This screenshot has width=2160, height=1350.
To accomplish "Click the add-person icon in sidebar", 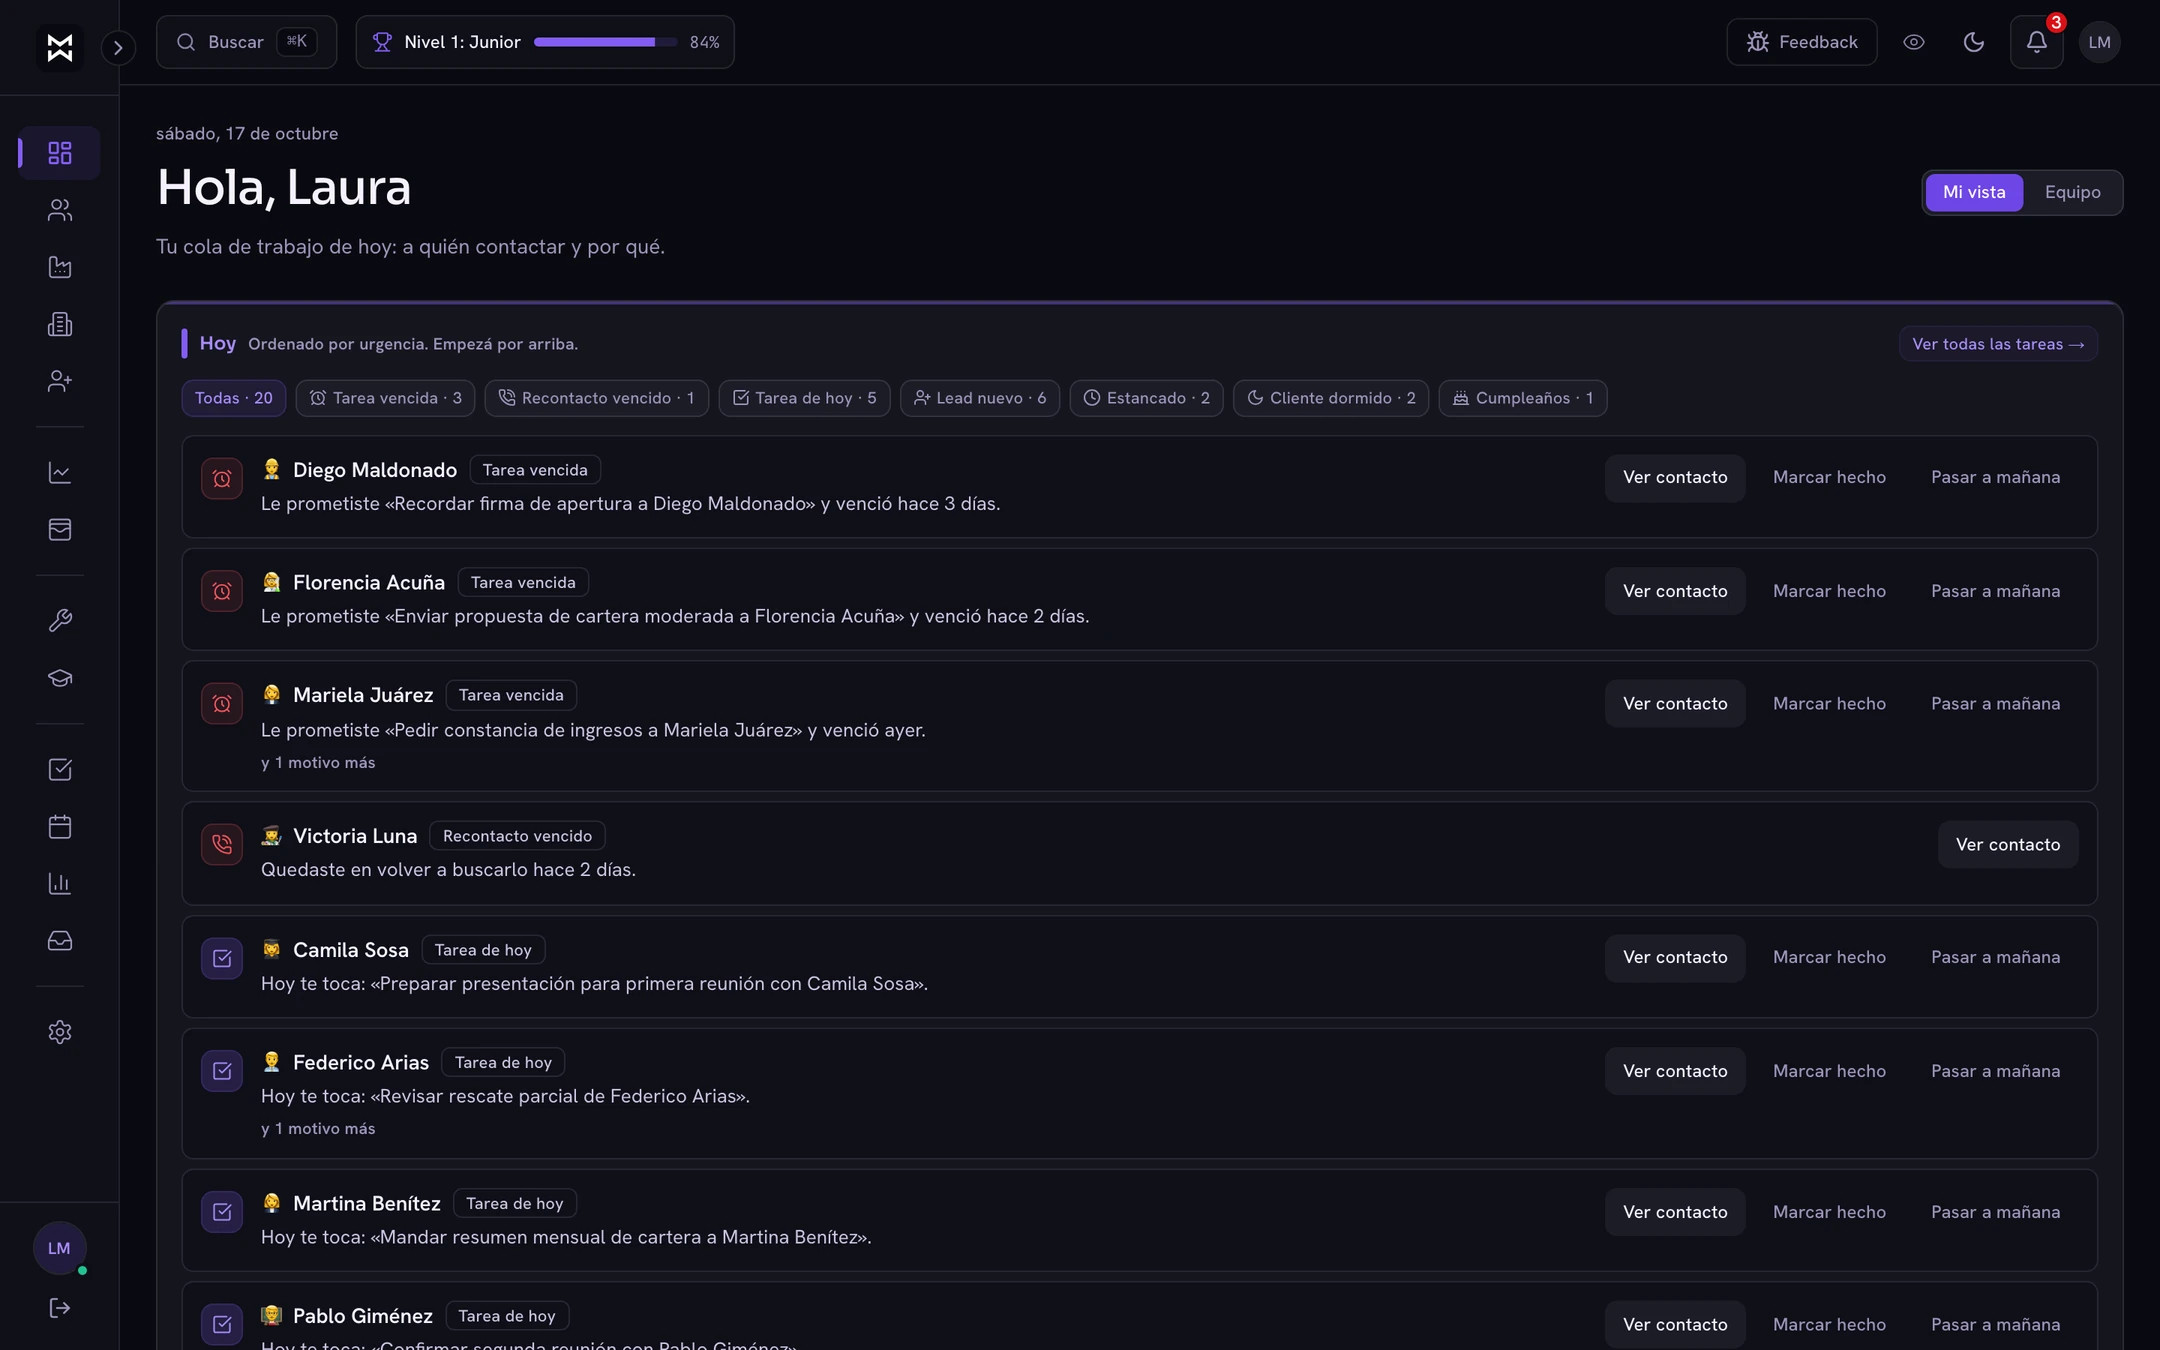I will click(60, 381).
